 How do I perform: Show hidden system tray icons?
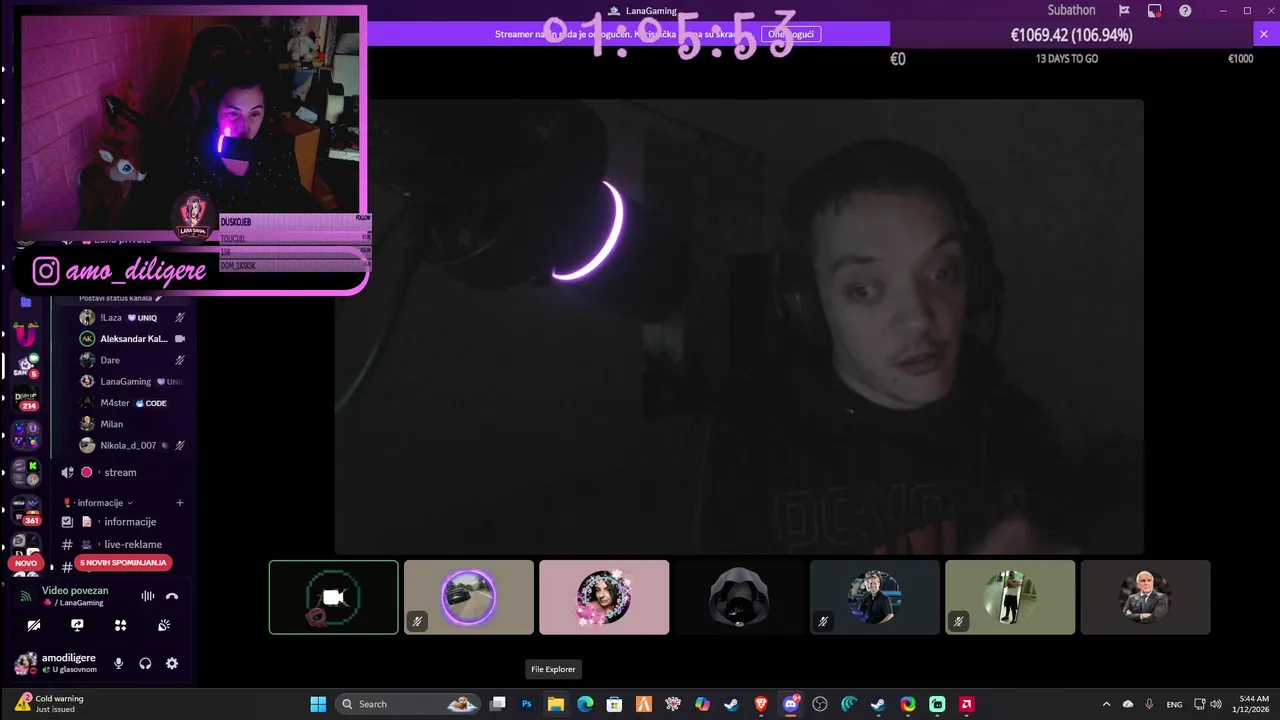(1106, 704)
